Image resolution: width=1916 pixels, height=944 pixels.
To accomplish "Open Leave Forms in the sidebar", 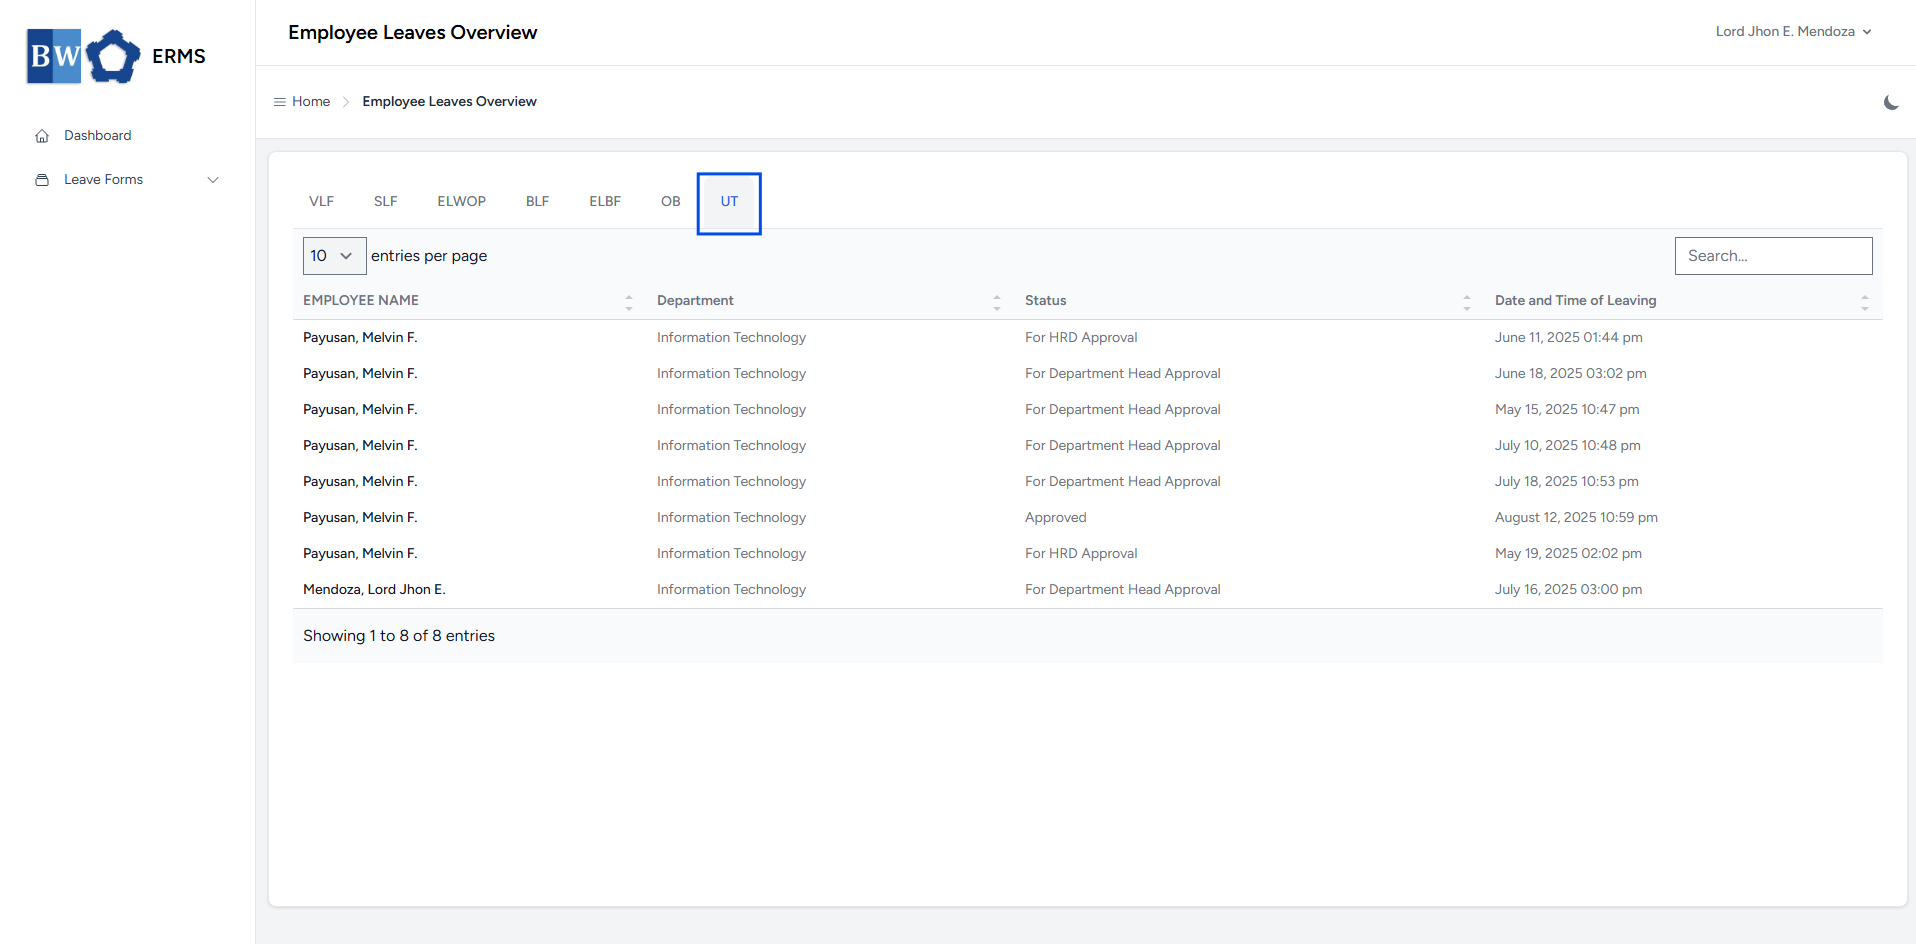I will 104,180.
